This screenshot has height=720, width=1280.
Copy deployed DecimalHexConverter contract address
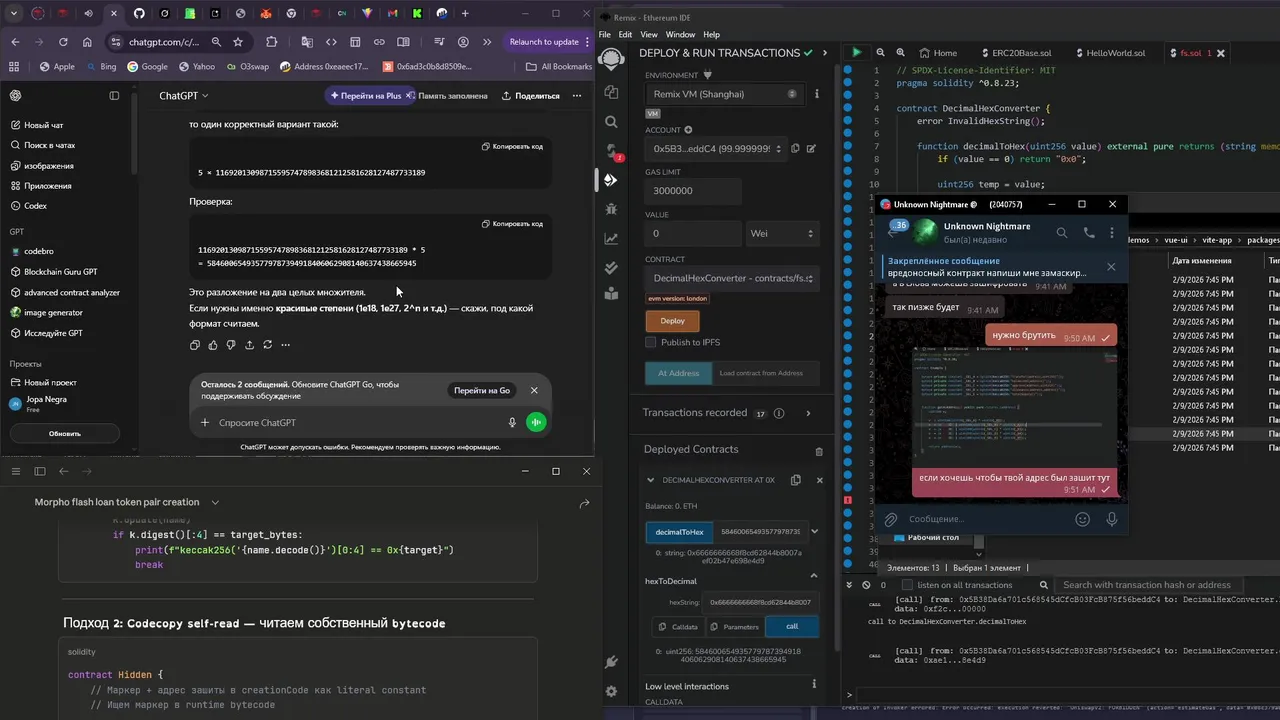tap(796, 480)
